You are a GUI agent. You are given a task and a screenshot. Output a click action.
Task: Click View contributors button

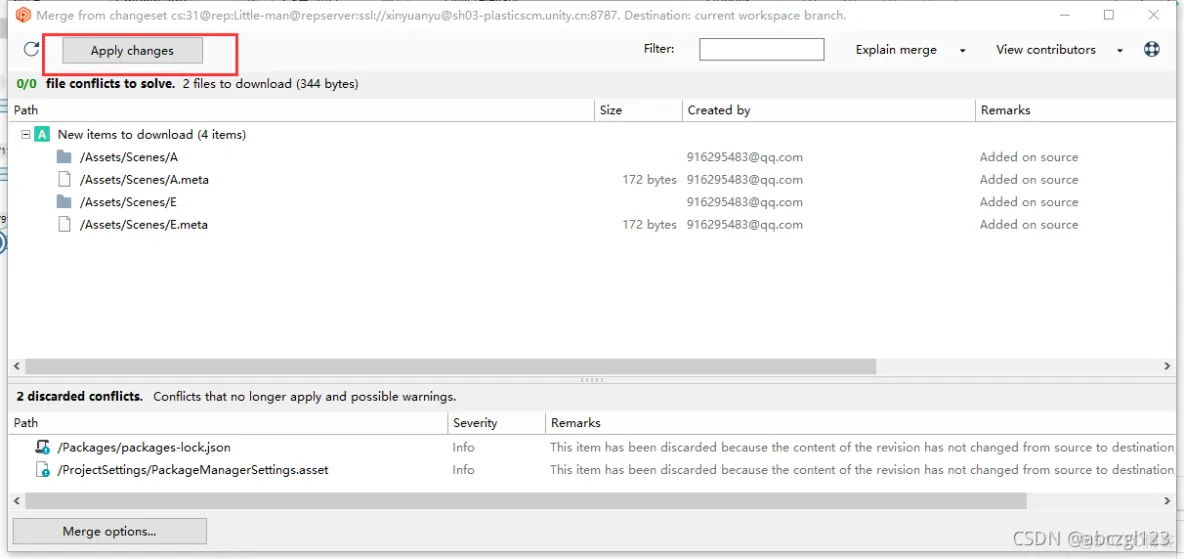coord(1045,50)
